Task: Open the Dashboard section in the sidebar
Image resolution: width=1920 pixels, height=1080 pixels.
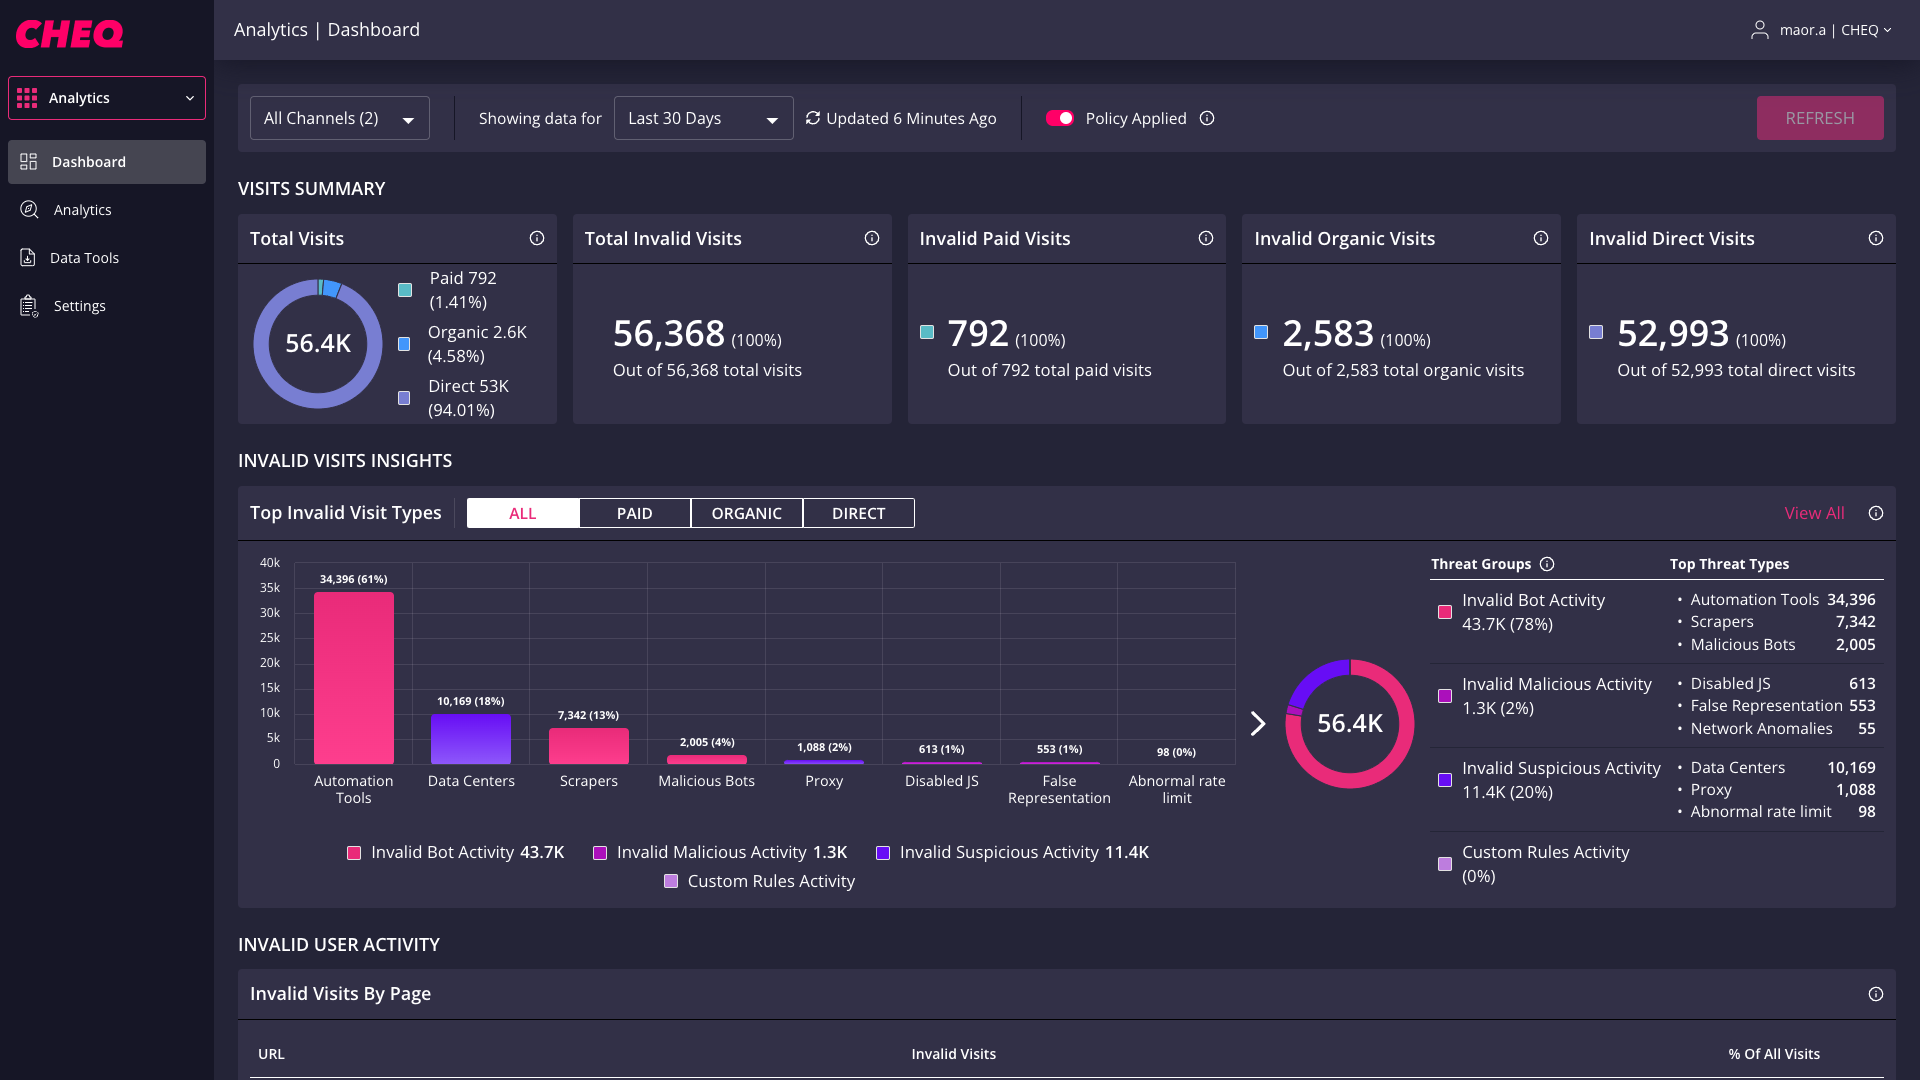Action: tap(89, 161)
